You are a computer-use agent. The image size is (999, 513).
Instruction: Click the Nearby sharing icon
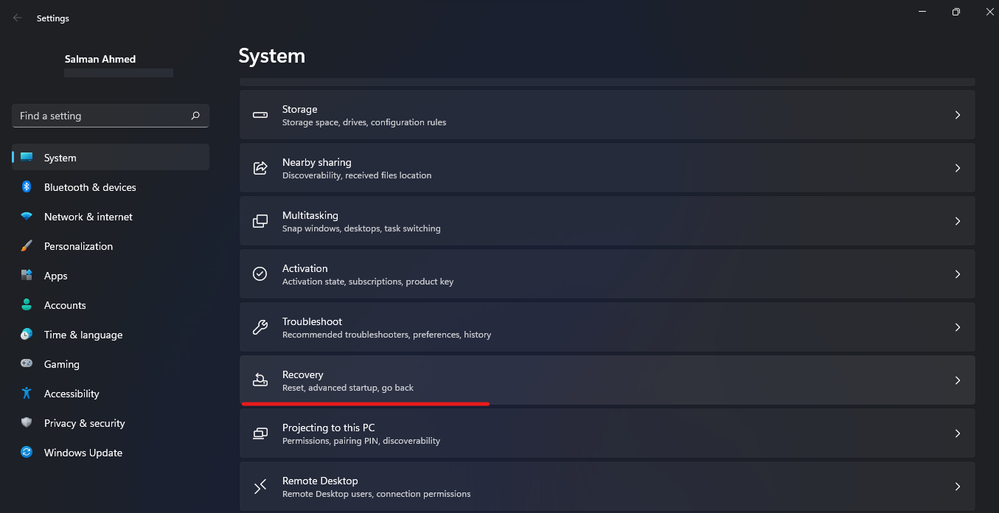(x=260, y=168)
